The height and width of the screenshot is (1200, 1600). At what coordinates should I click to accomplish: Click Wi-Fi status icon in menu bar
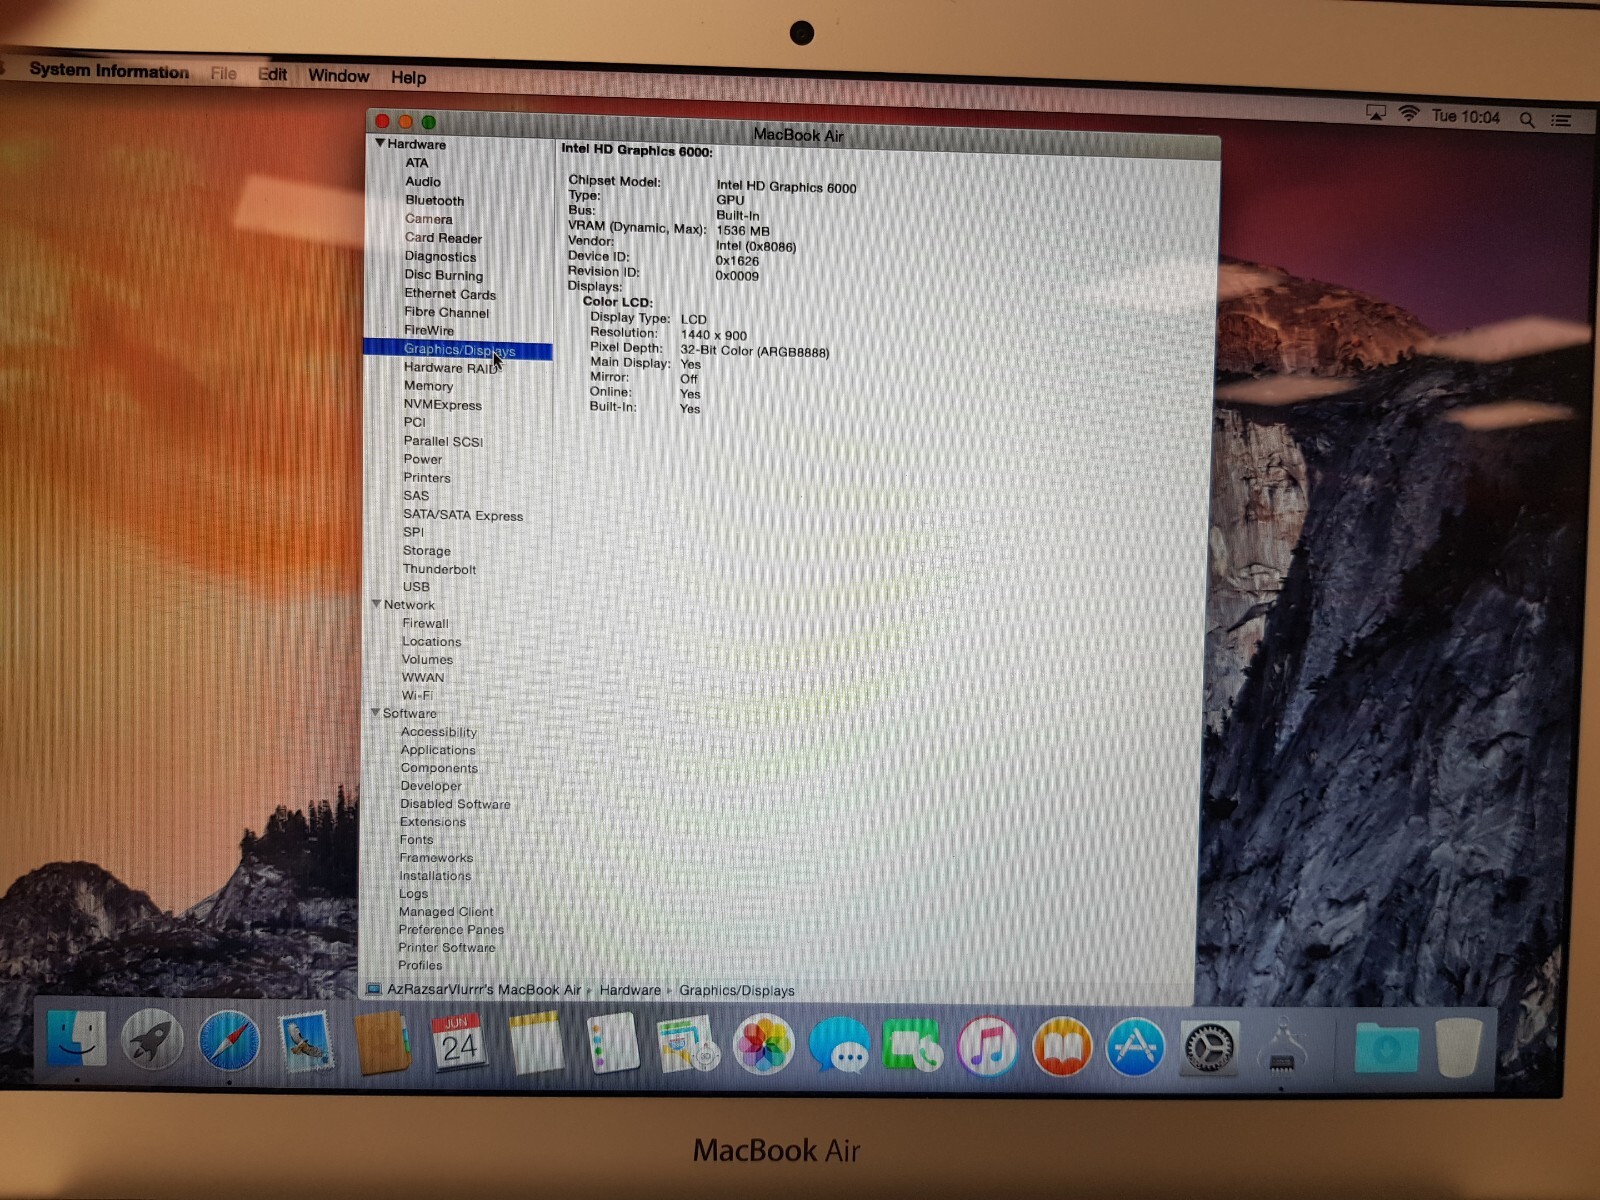click(x=1409, y=114)
